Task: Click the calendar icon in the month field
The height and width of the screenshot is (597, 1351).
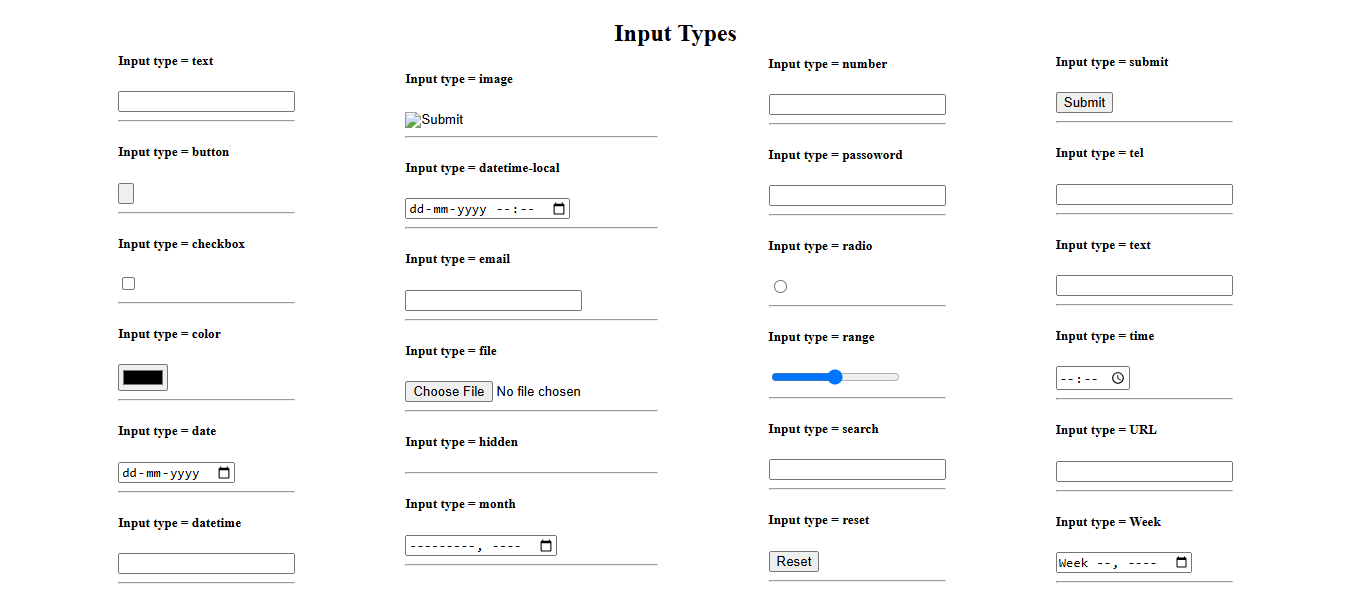Action: click(x=545, y=545)
